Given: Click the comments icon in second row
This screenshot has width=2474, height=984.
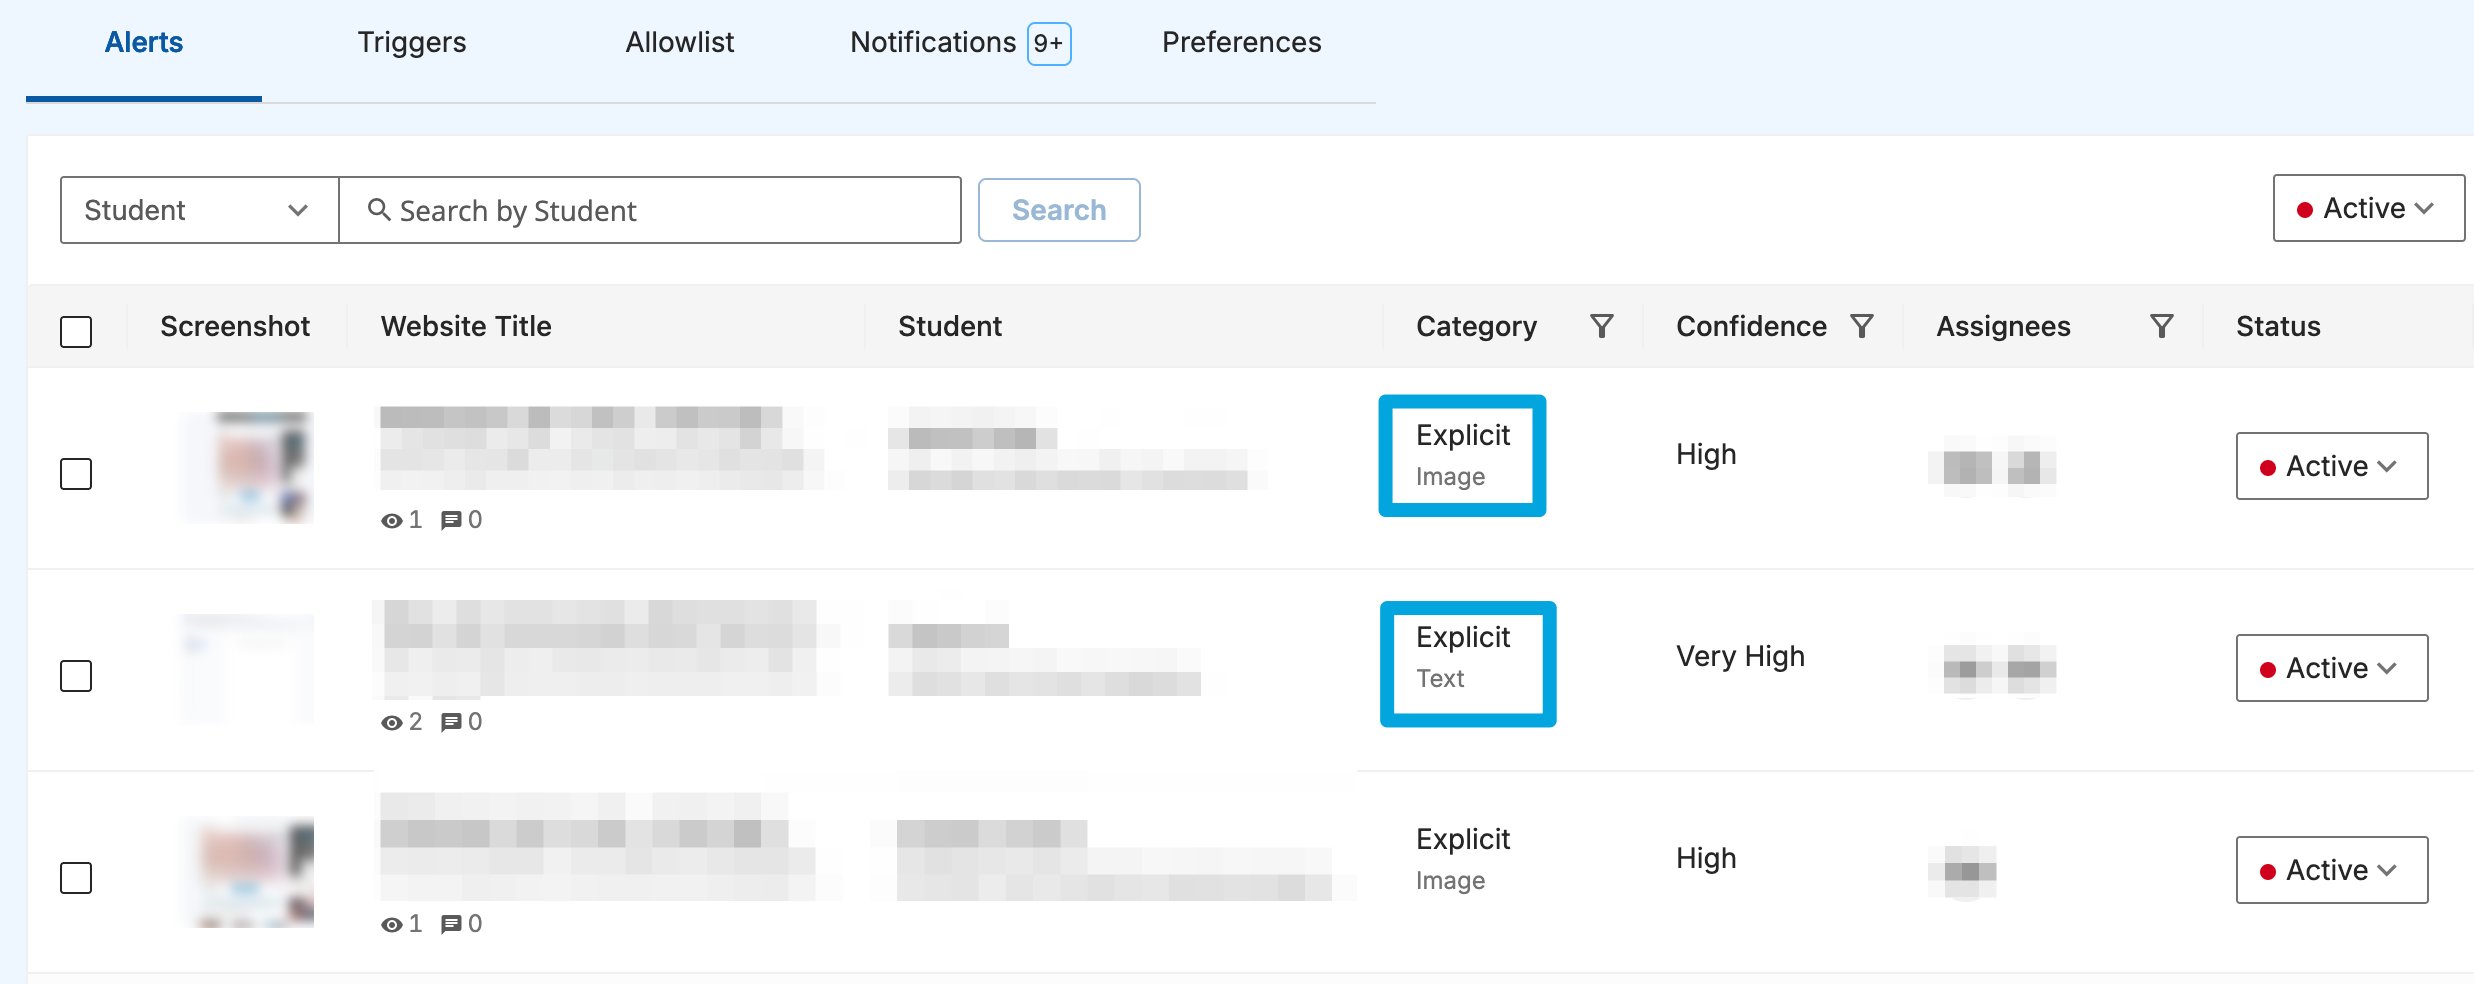Looking at the screenshot, I should pyautogui.click(x=451, y=722).
